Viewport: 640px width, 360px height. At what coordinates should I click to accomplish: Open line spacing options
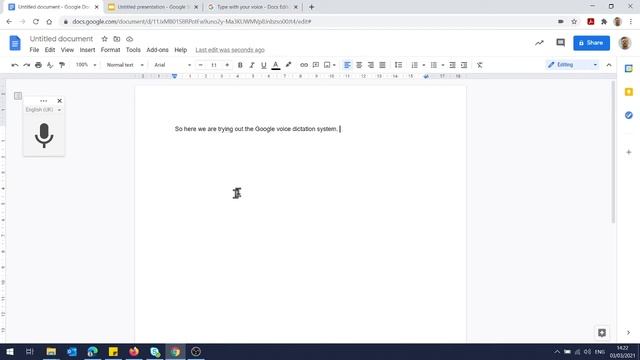(398, 65)
